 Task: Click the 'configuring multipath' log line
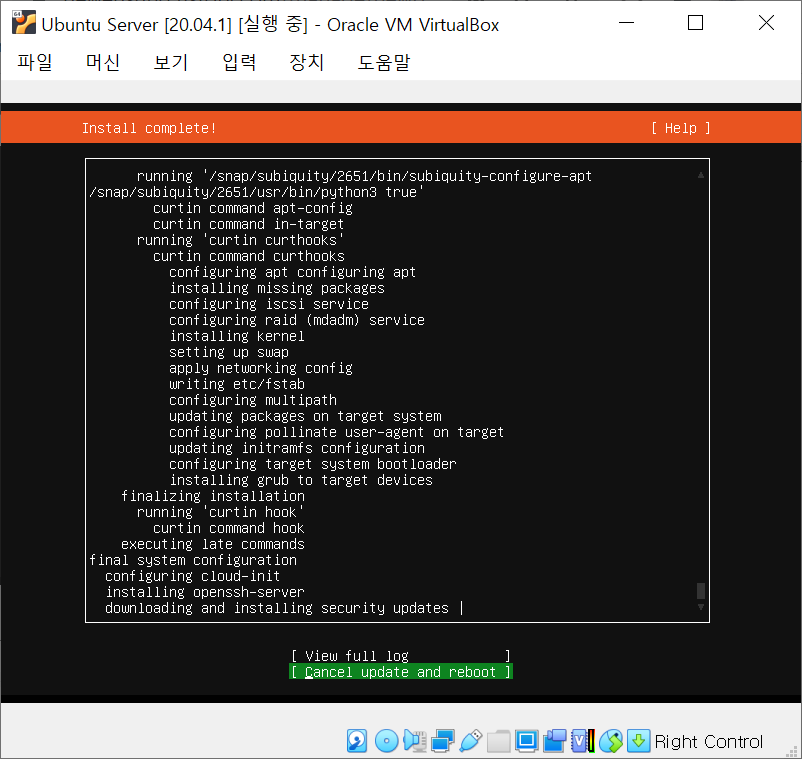[x=253, y=400]
